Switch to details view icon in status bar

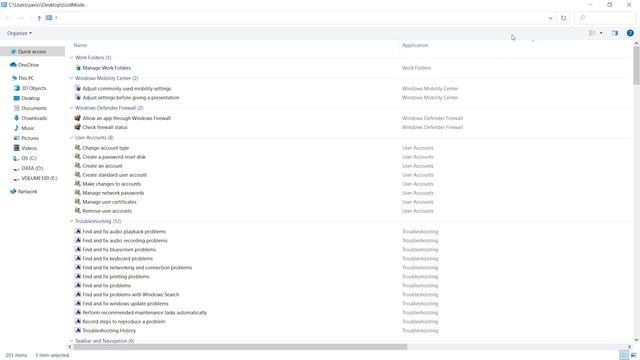pos(624,355)
